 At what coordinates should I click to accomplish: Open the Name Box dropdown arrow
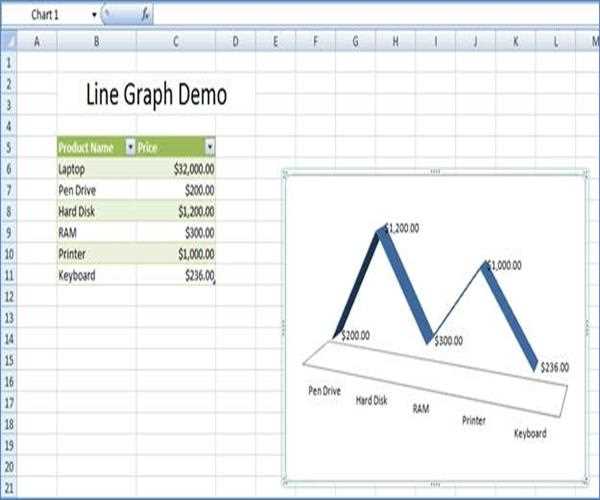(95, 15)
